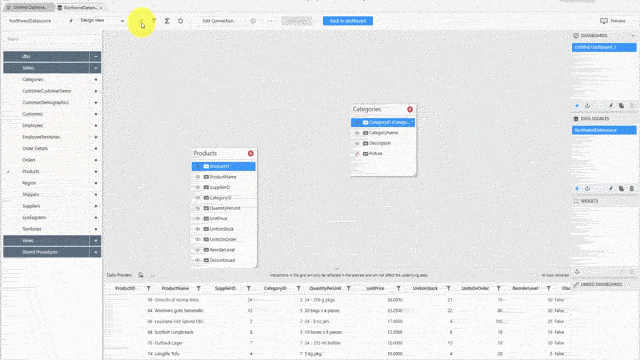Select the Customers table in list
The width and height of the screenshot is (640, 360).
click(x=32, y=114)
